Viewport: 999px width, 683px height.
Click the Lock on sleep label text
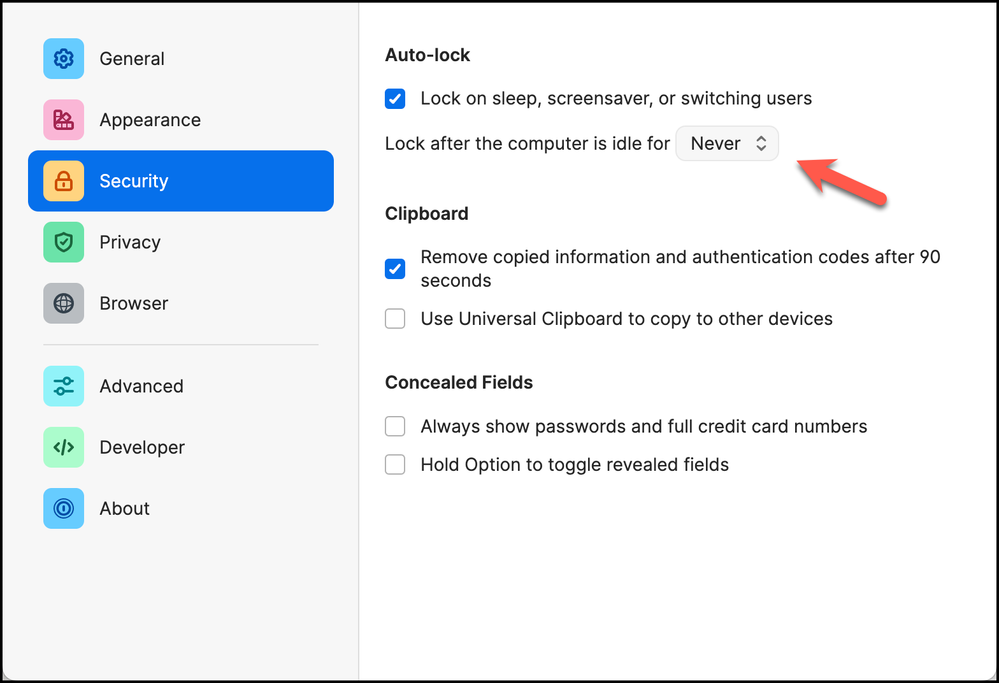[616, 99]
